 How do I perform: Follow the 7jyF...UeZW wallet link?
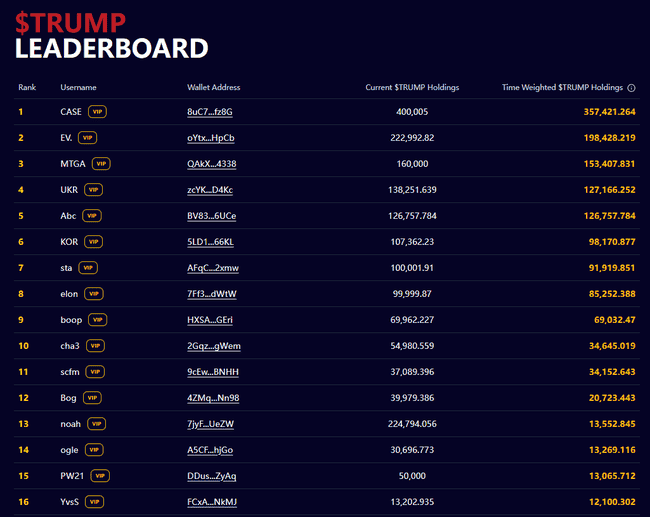tap(211, 424)
